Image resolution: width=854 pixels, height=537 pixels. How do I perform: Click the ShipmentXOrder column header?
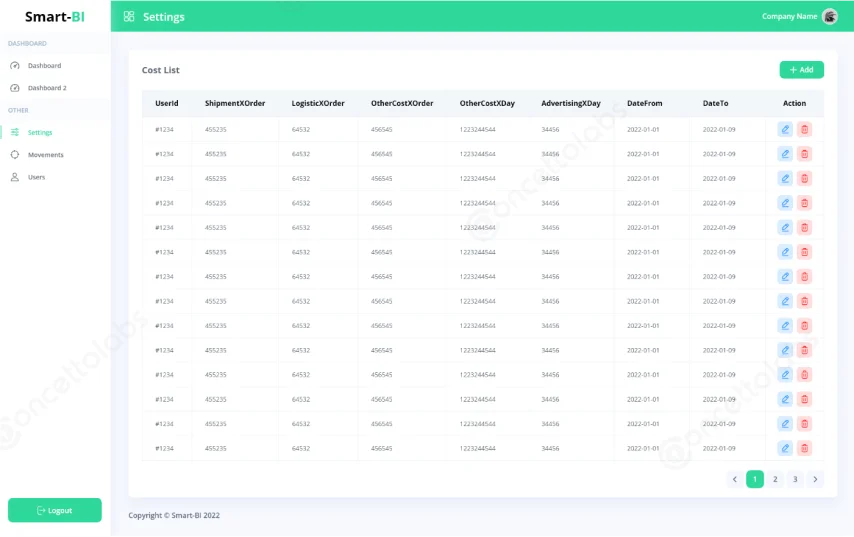pyautogui.click(x=235, y=103)
